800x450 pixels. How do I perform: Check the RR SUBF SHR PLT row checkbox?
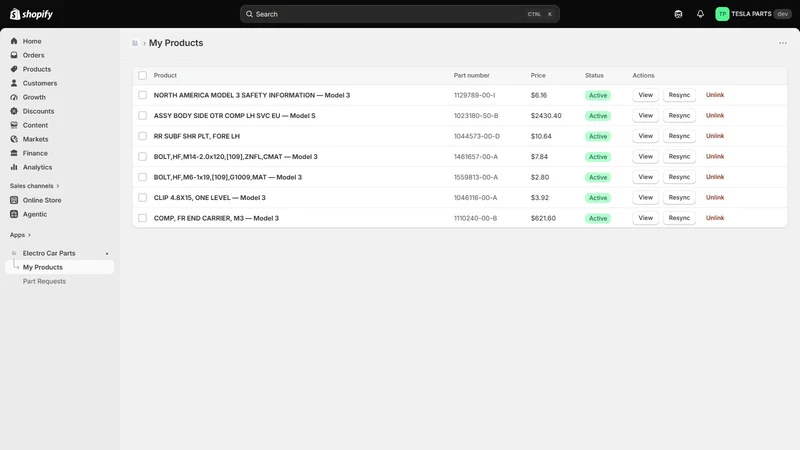142,136
